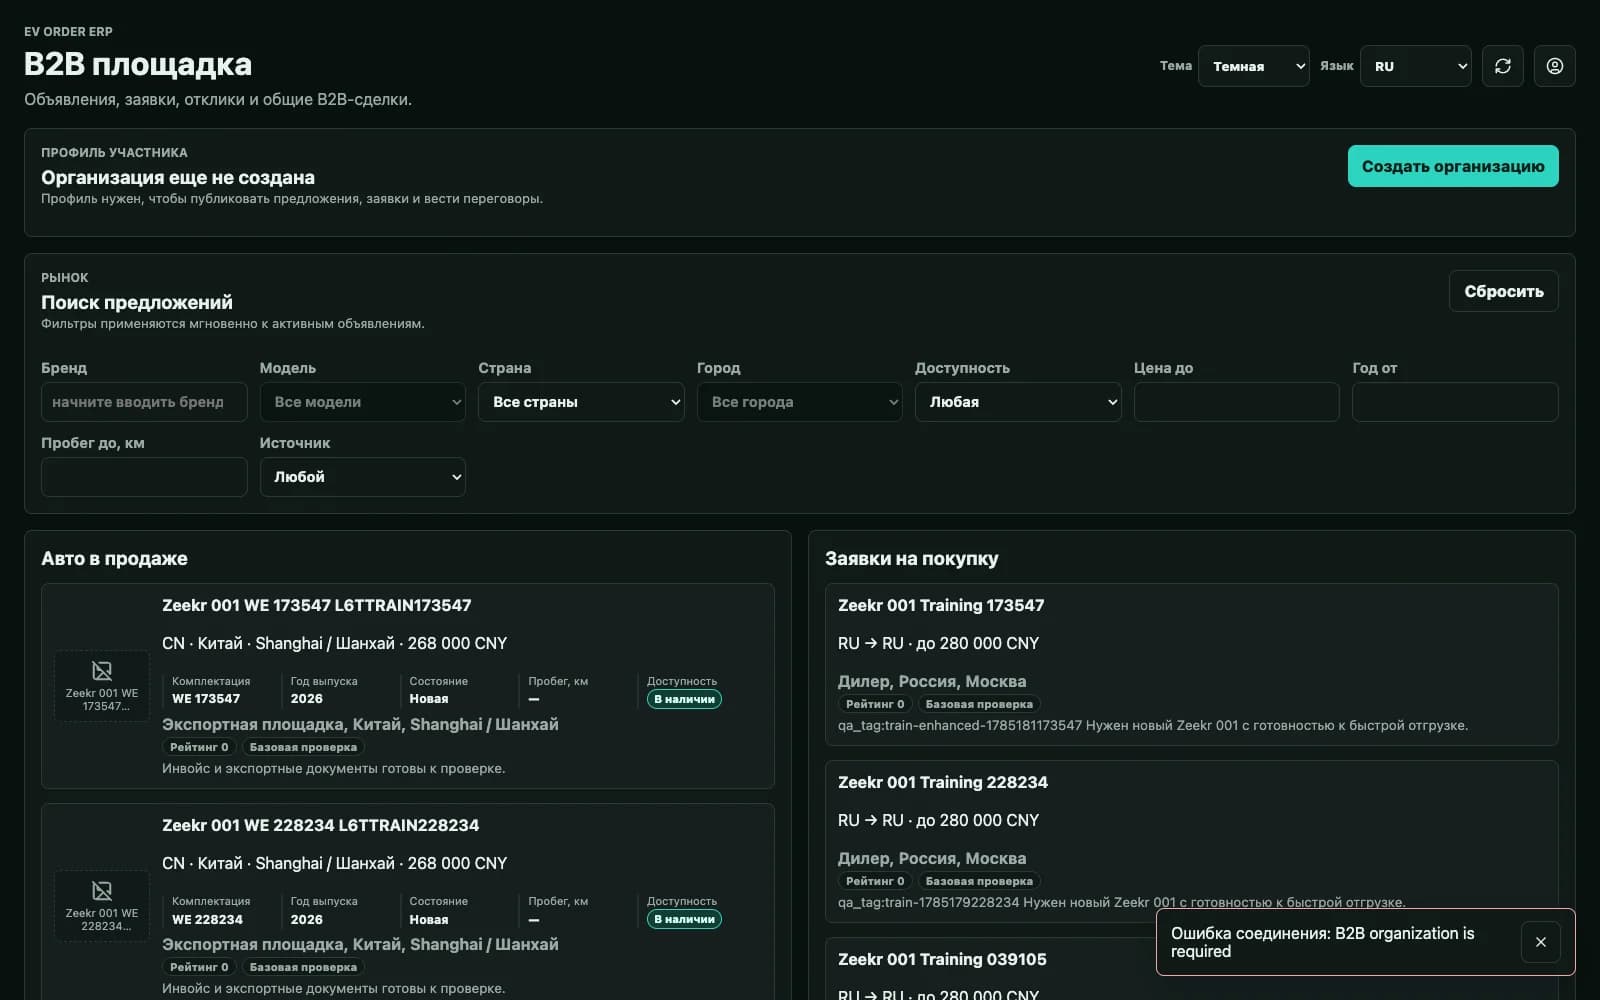Image resolution: width=1600 pixels, height=1000 pixels.
Task: Click the Авто в продаже heading
Action: (x=114, y=558)
